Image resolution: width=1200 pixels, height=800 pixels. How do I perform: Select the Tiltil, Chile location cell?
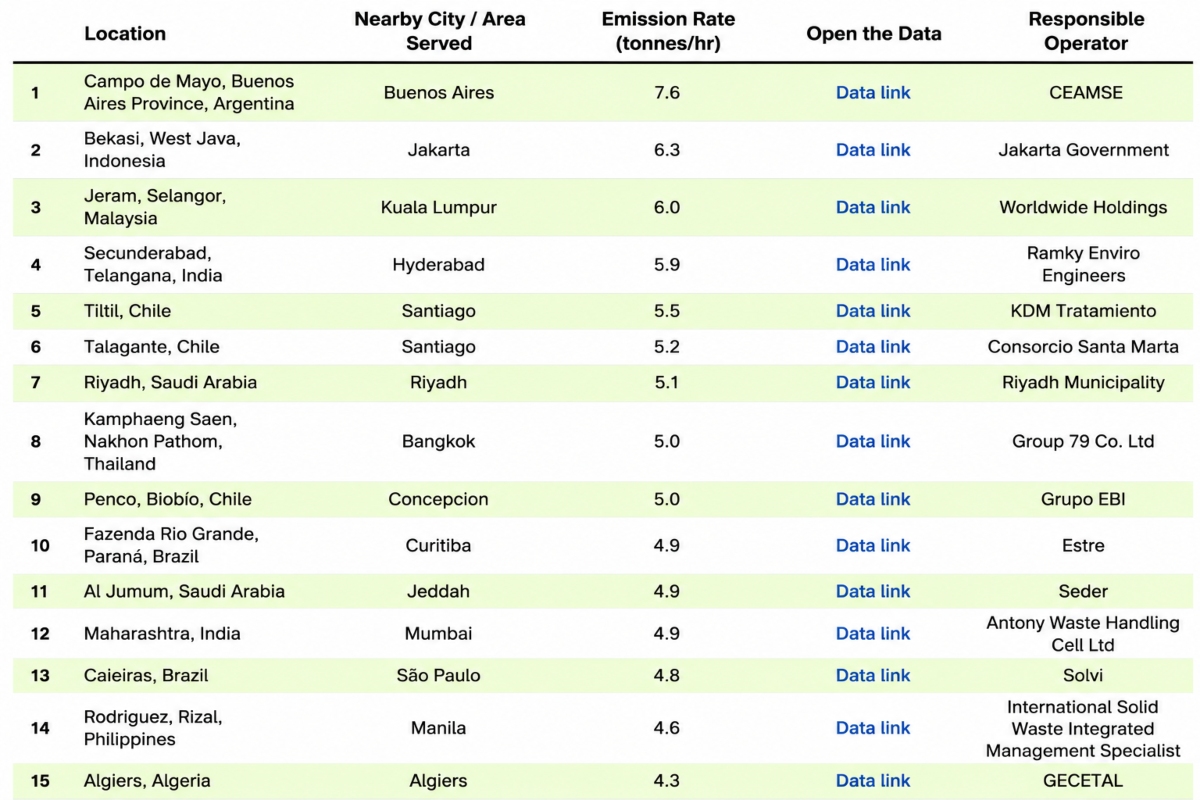(127, 311)
